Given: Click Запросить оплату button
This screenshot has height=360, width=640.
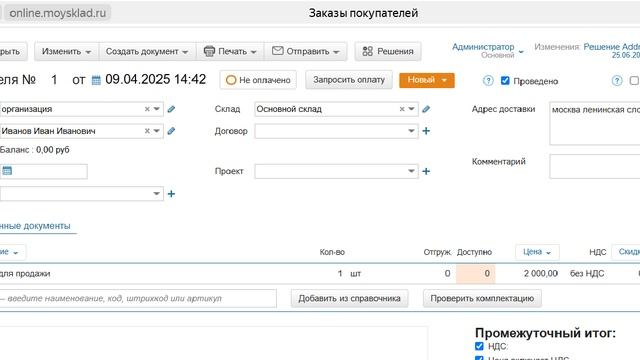Looking at the screenshot, I should [x=349, y=80].
